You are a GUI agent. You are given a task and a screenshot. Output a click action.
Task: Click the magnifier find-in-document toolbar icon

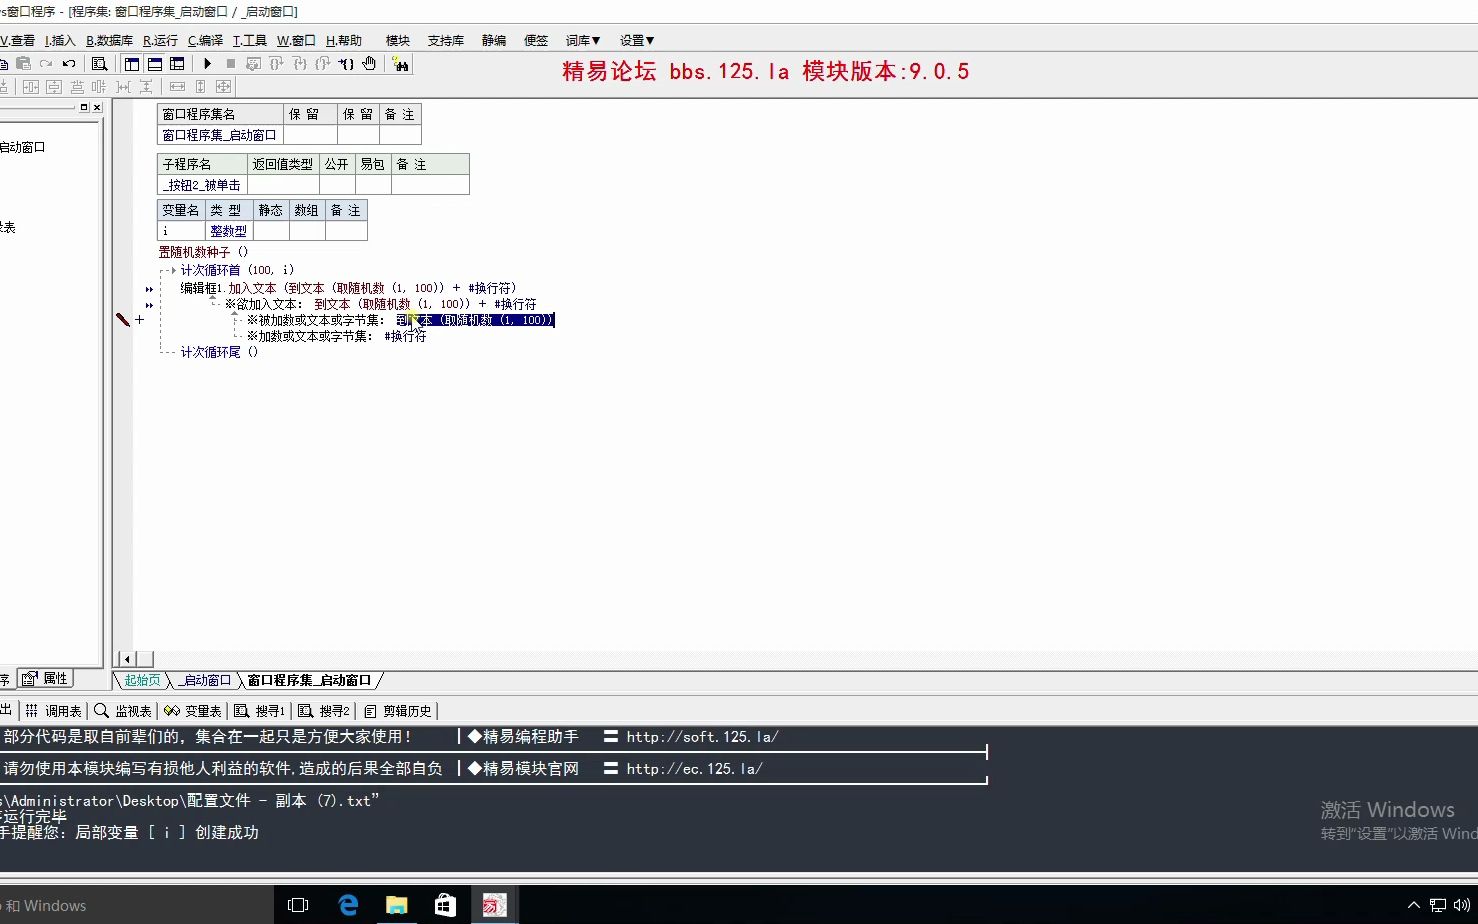(x=99, y=63)
